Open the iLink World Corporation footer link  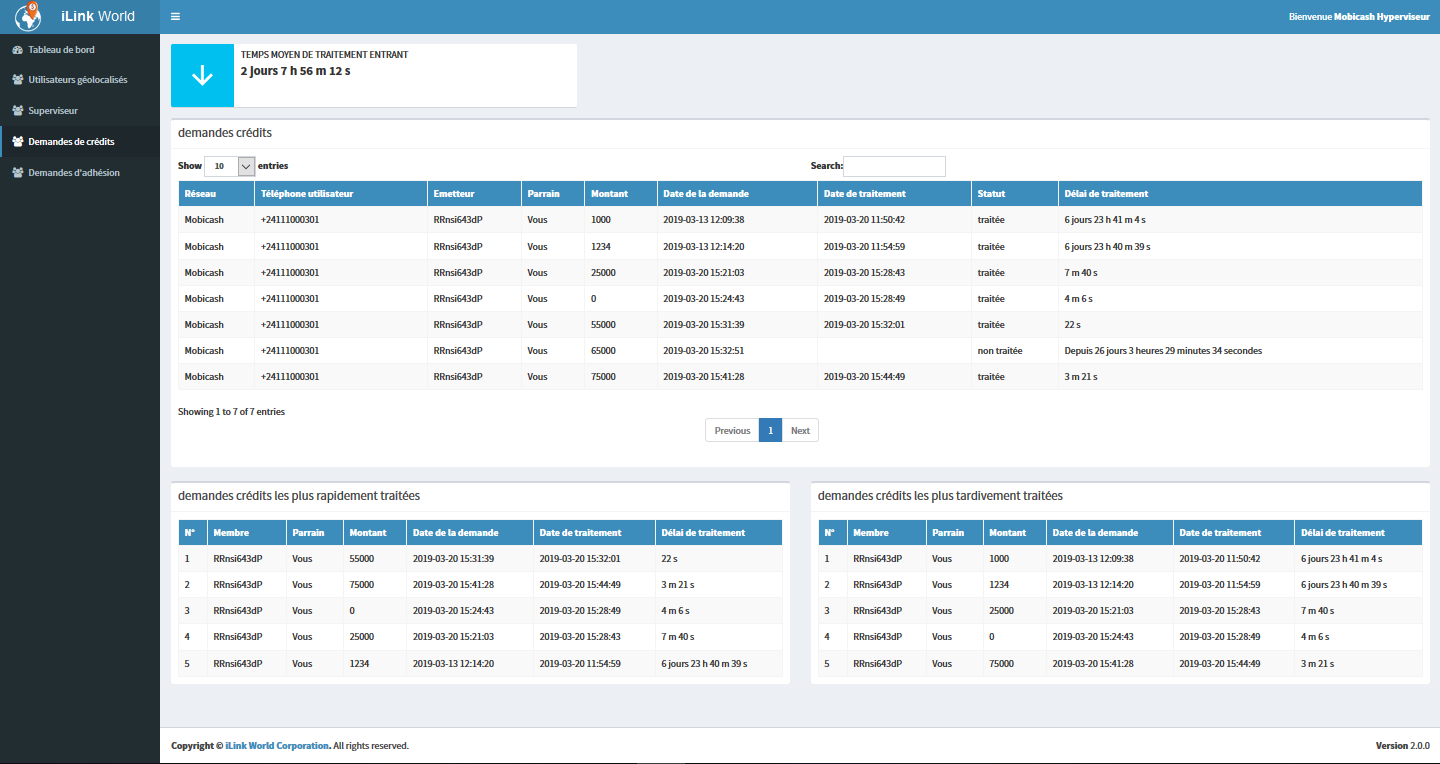tap(277, 746)
